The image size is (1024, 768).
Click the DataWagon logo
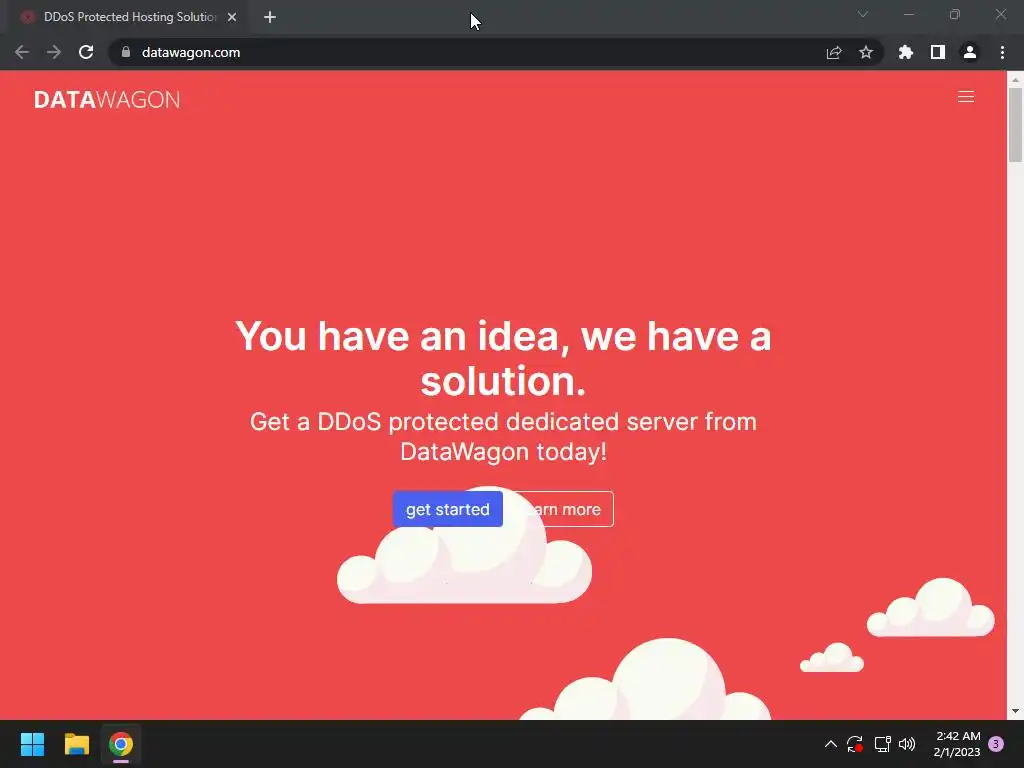coord(107,99)
